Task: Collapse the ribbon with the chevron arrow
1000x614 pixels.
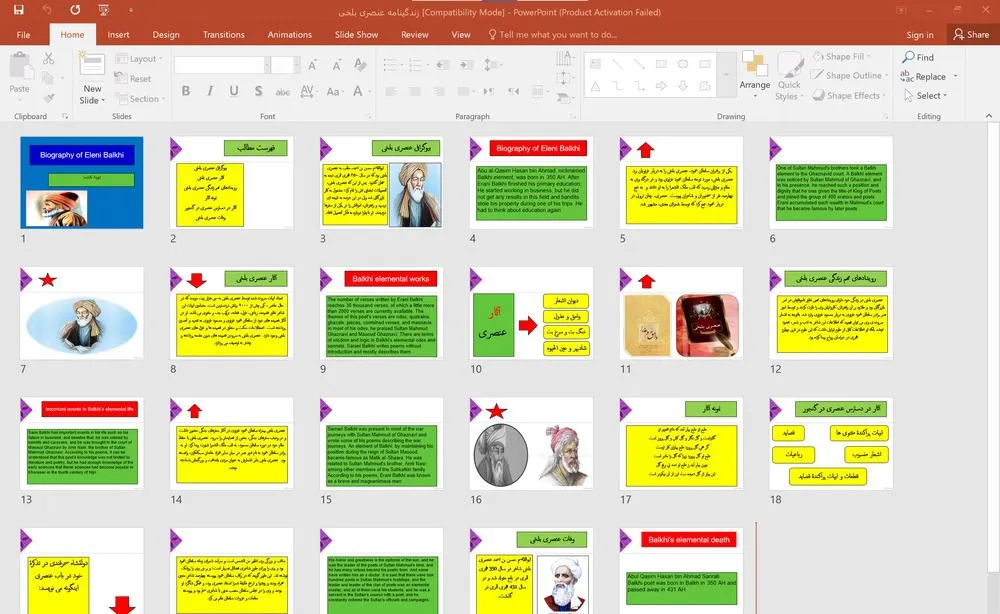Action: click(987, 117)
